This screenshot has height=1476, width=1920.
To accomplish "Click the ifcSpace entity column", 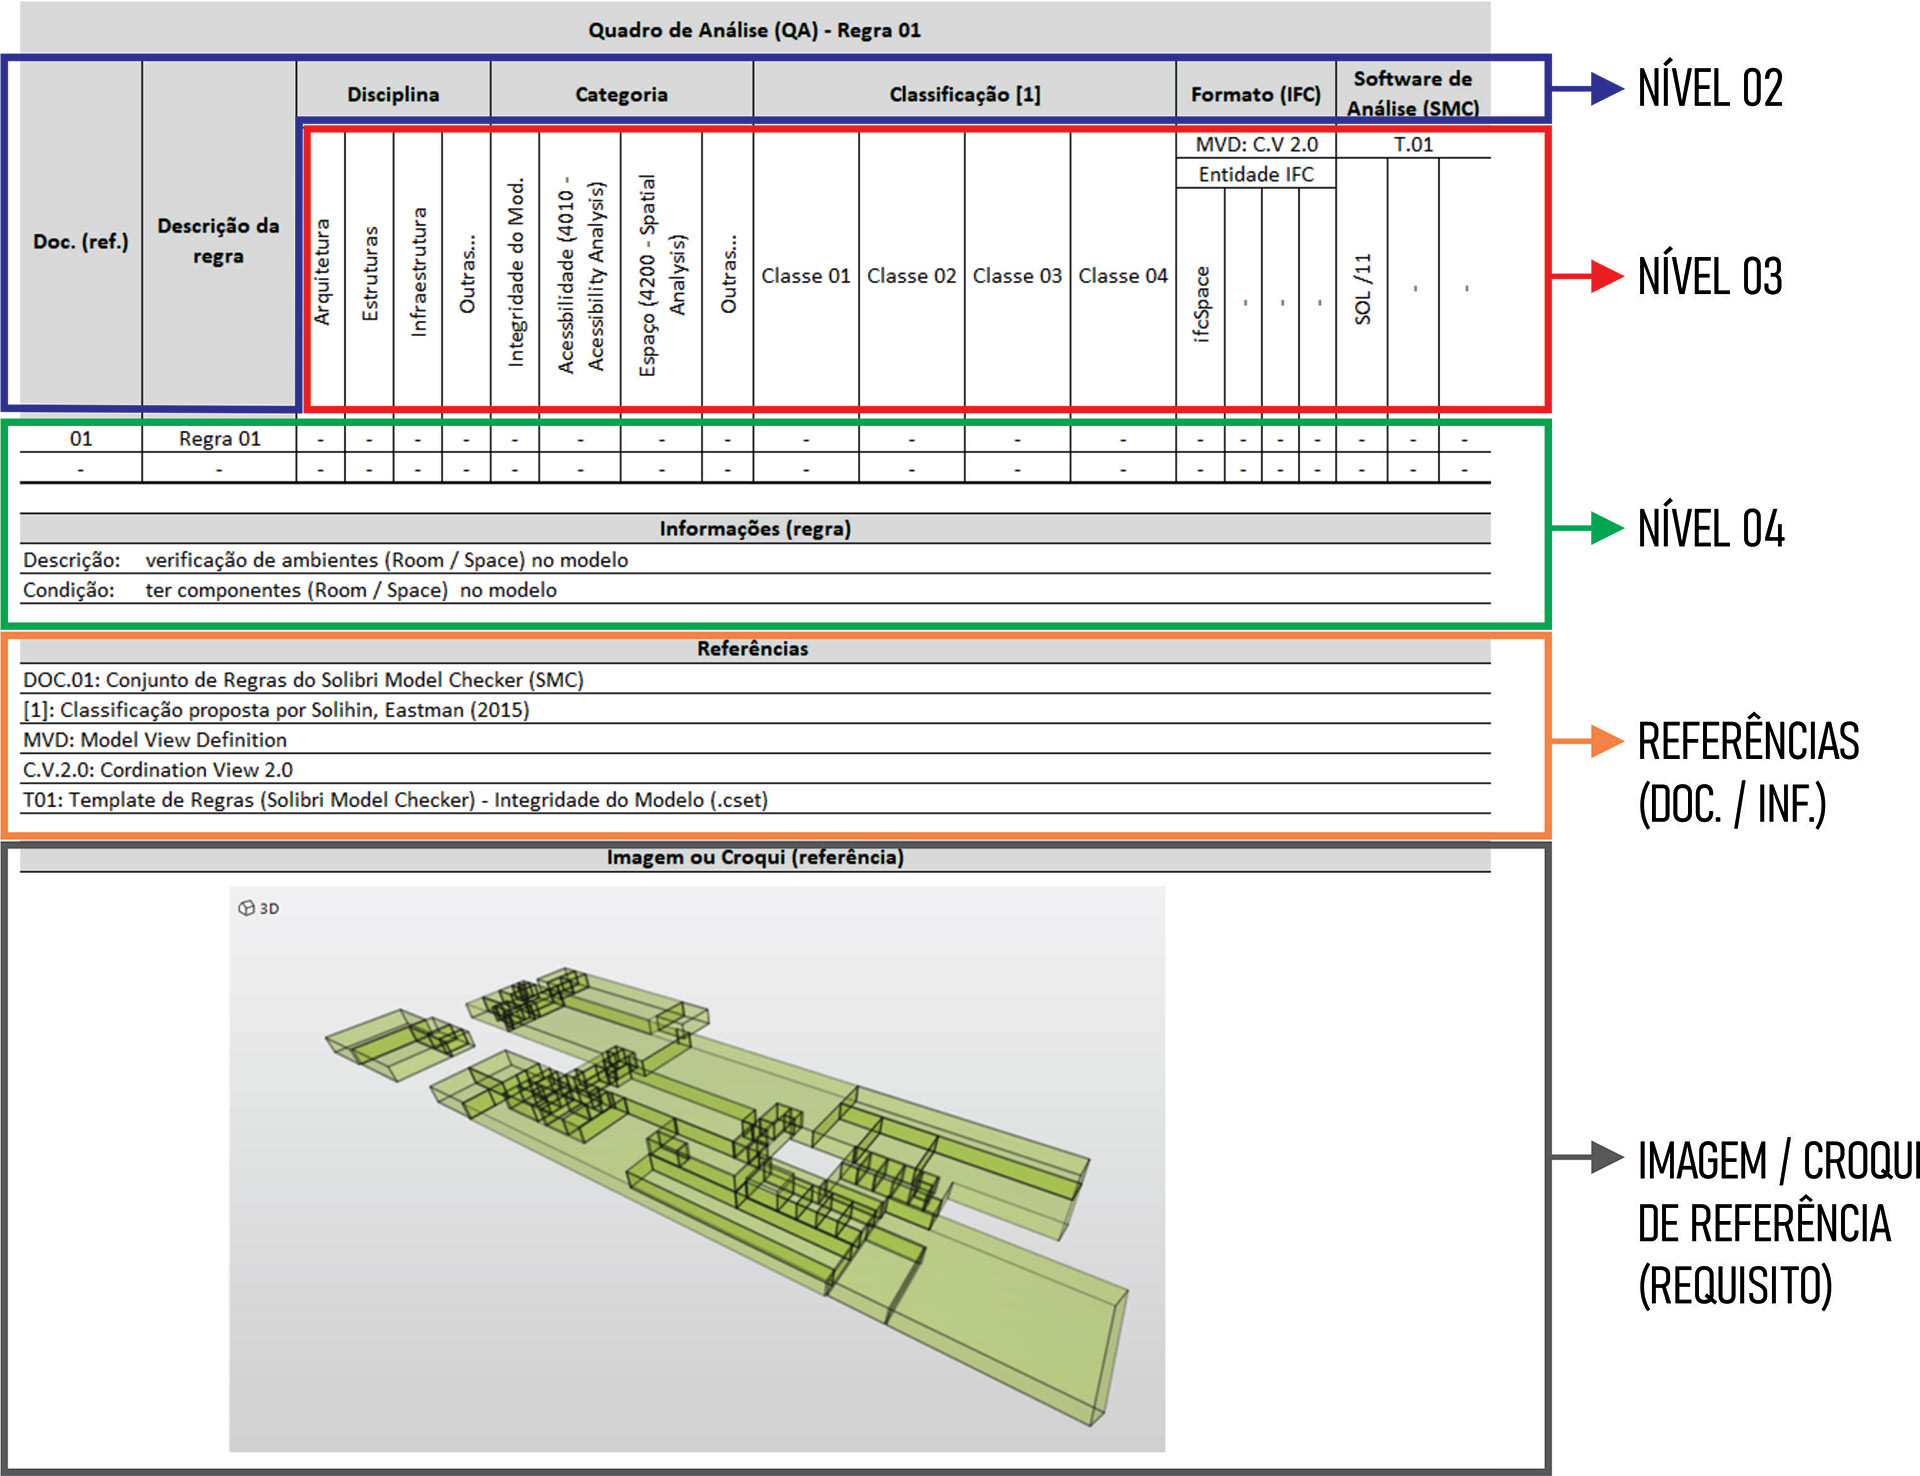I will click(x=1201, y=303).
